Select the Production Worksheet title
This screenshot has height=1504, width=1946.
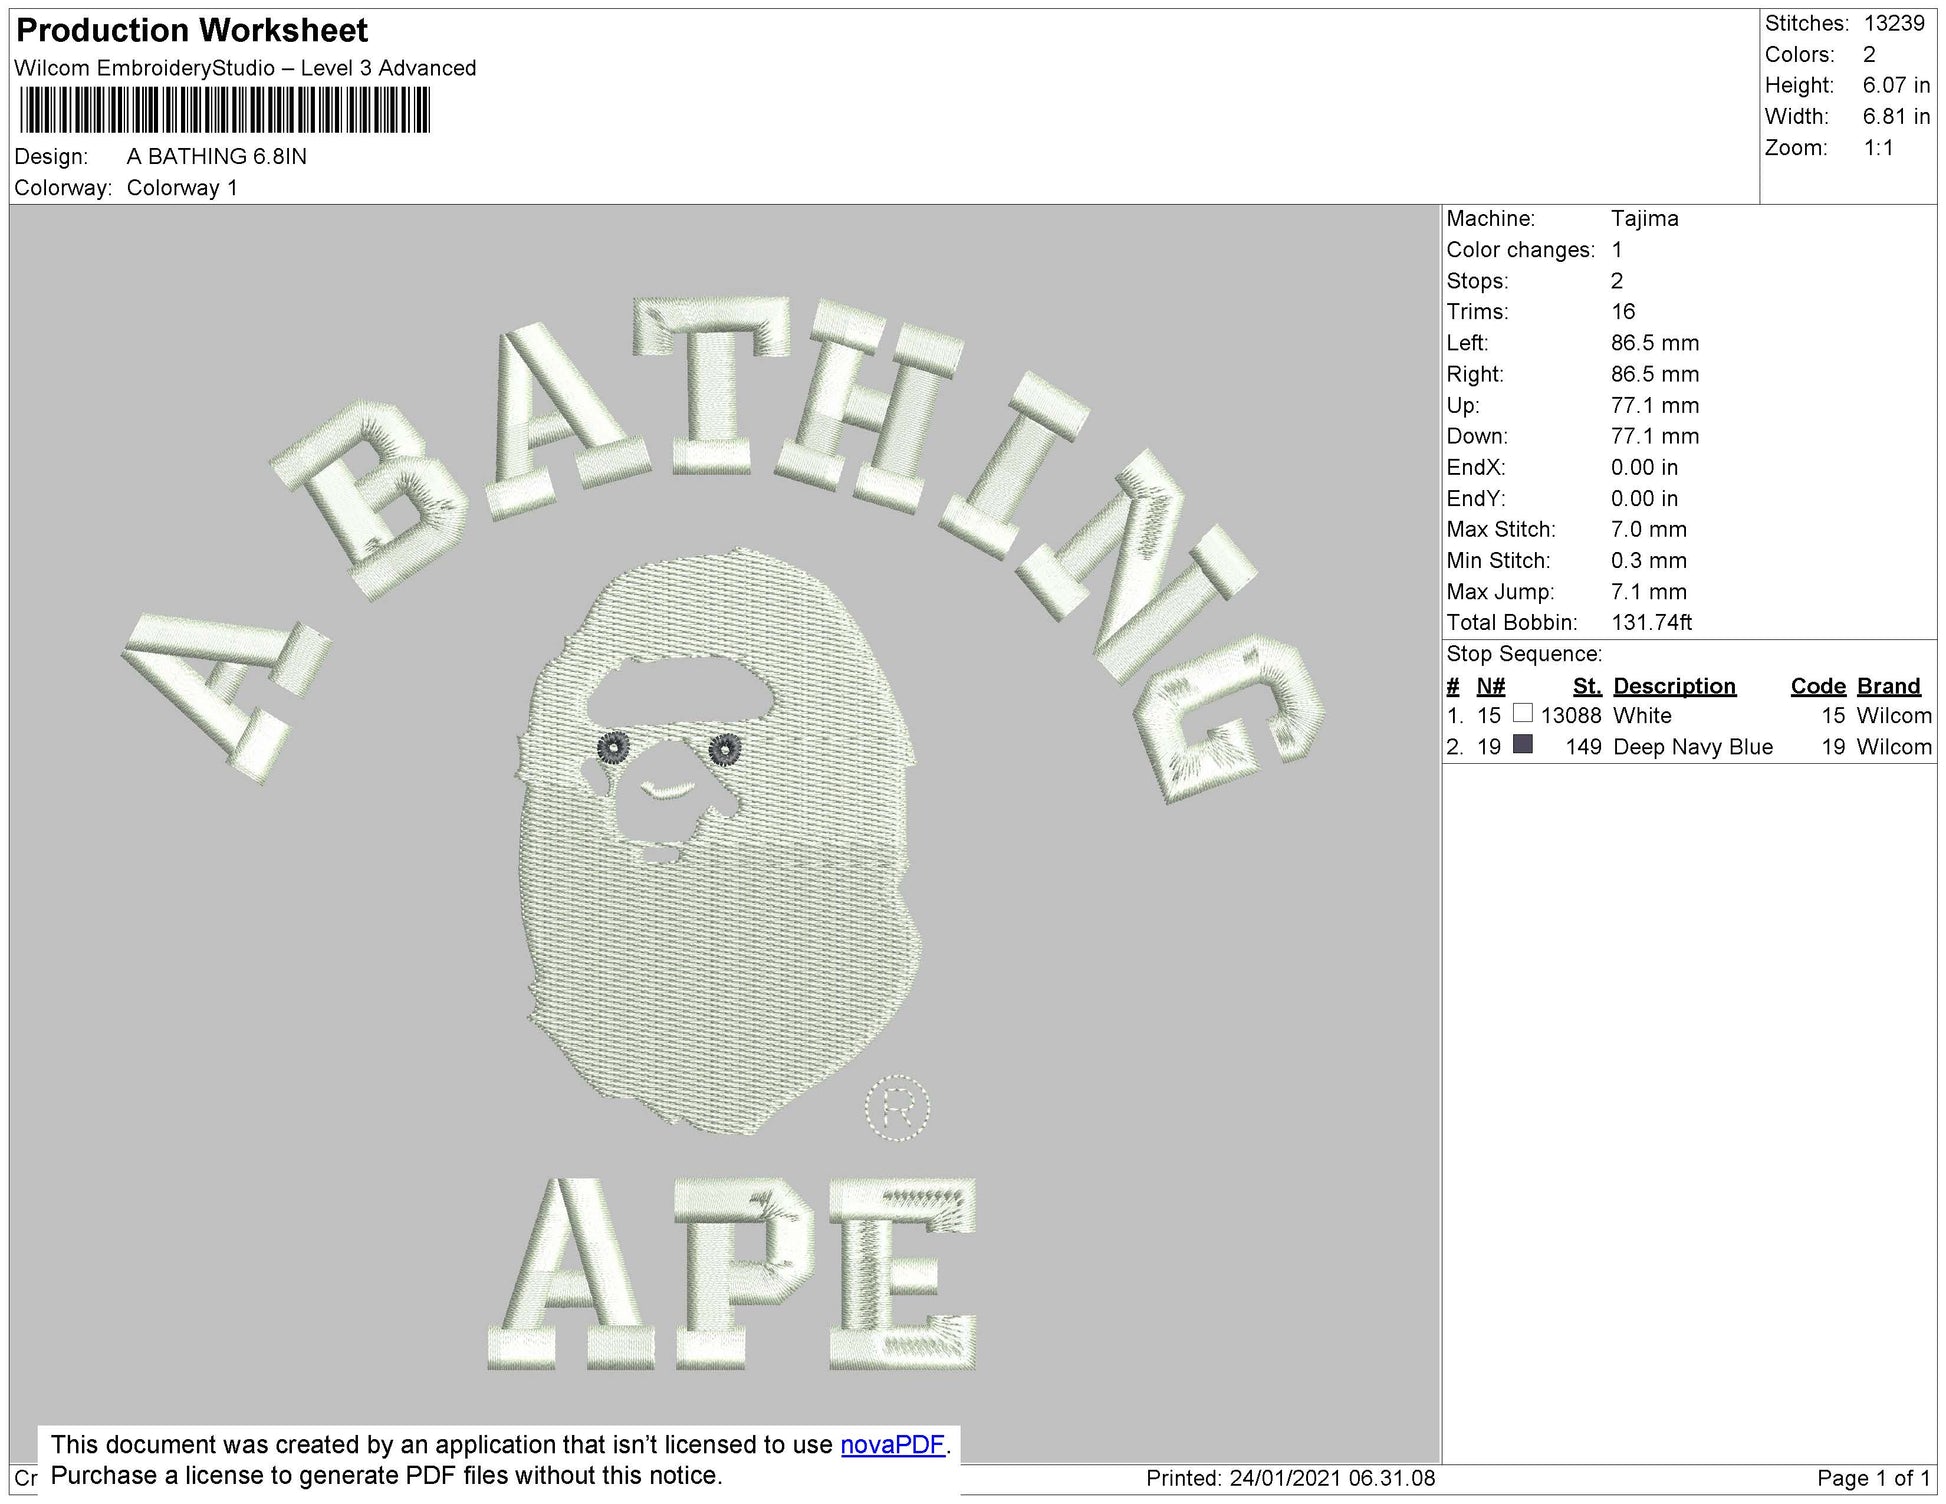tap(192, 30)
